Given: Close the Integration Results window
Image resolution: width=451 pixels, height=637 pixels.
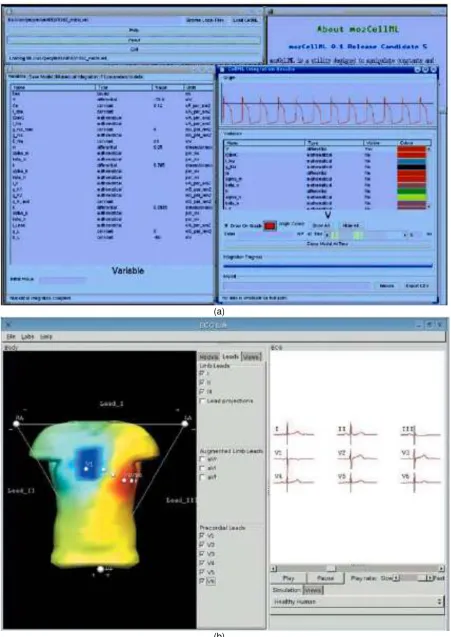Looking at the screenshot, I should coord(433,69).
